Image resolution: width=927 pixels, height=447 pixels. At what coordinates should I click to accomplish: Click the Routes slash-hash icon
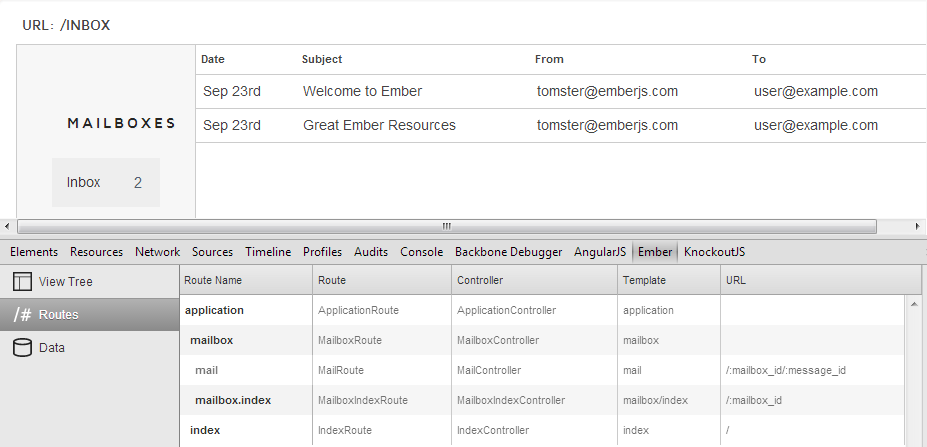[x=22, y=315]
